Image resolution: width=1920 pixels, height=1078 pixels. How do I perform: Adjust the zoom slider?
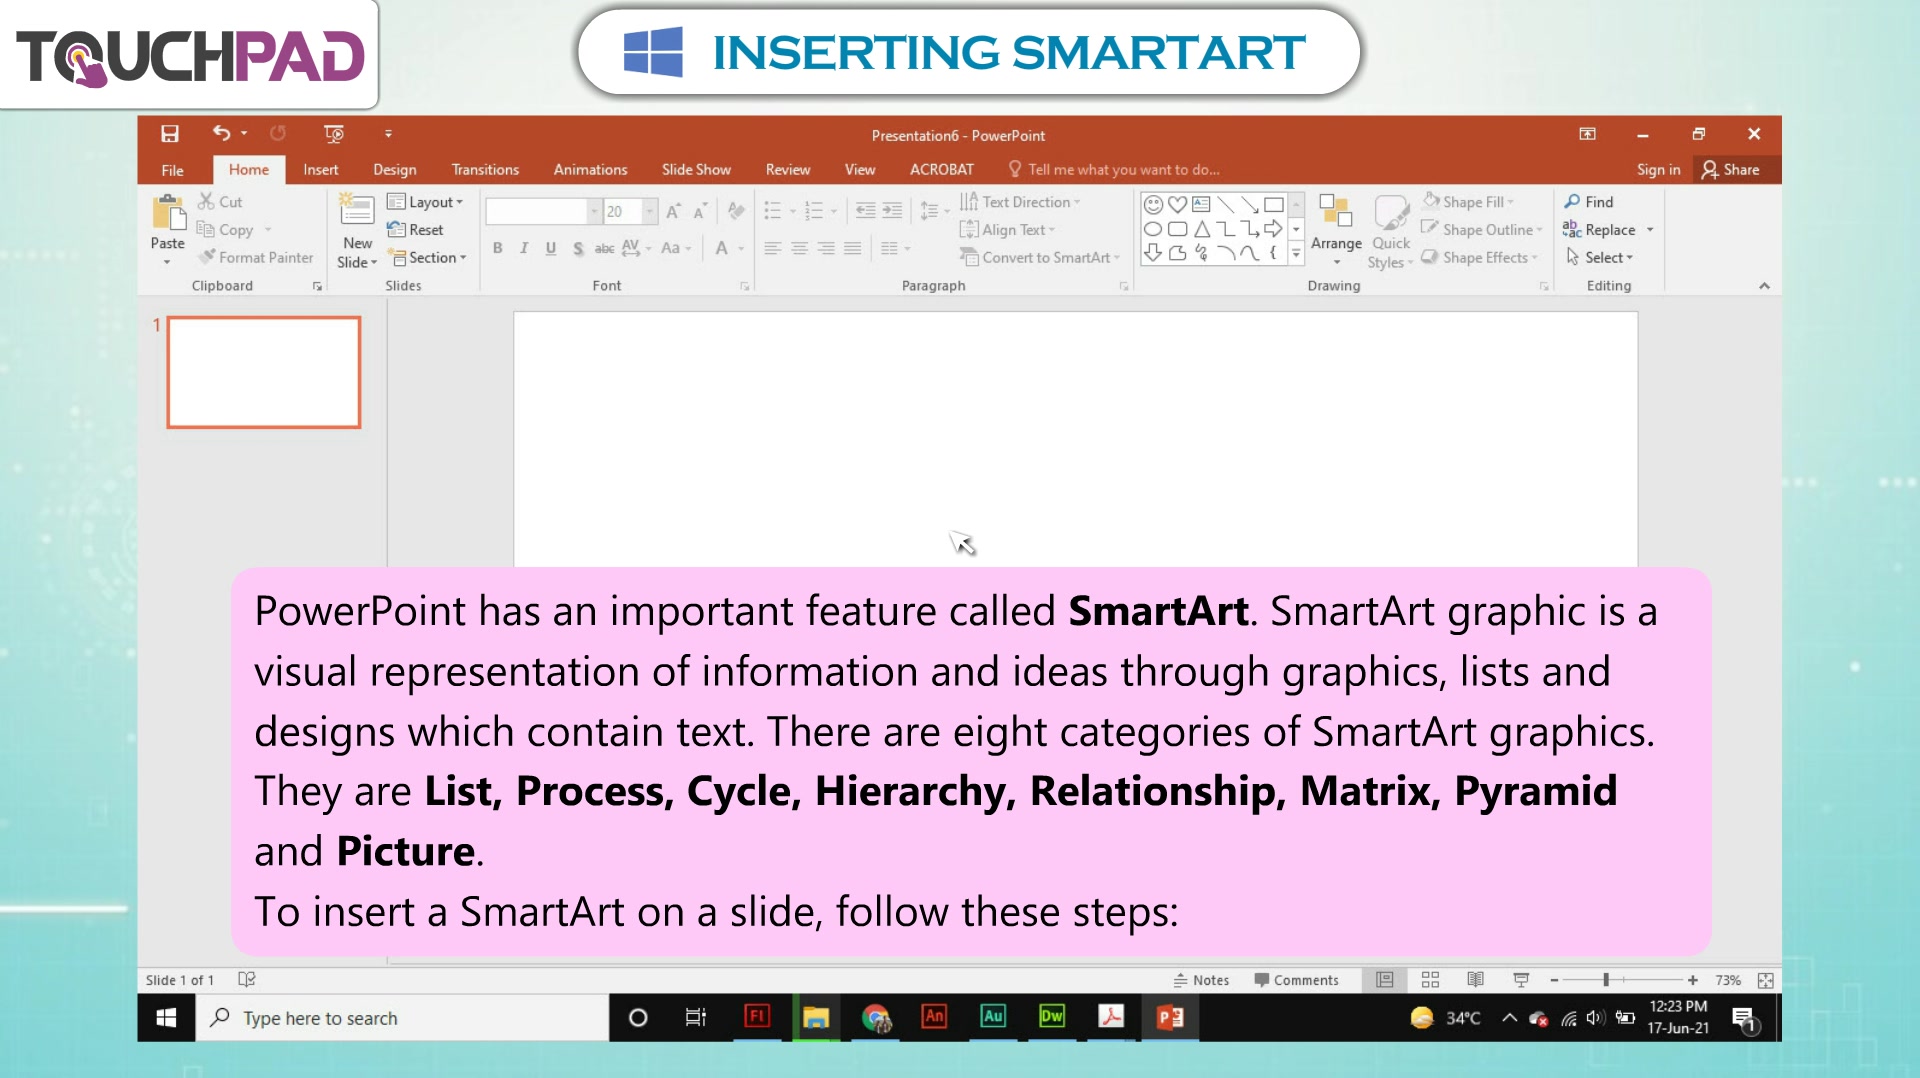click(x=1606, y=980)
